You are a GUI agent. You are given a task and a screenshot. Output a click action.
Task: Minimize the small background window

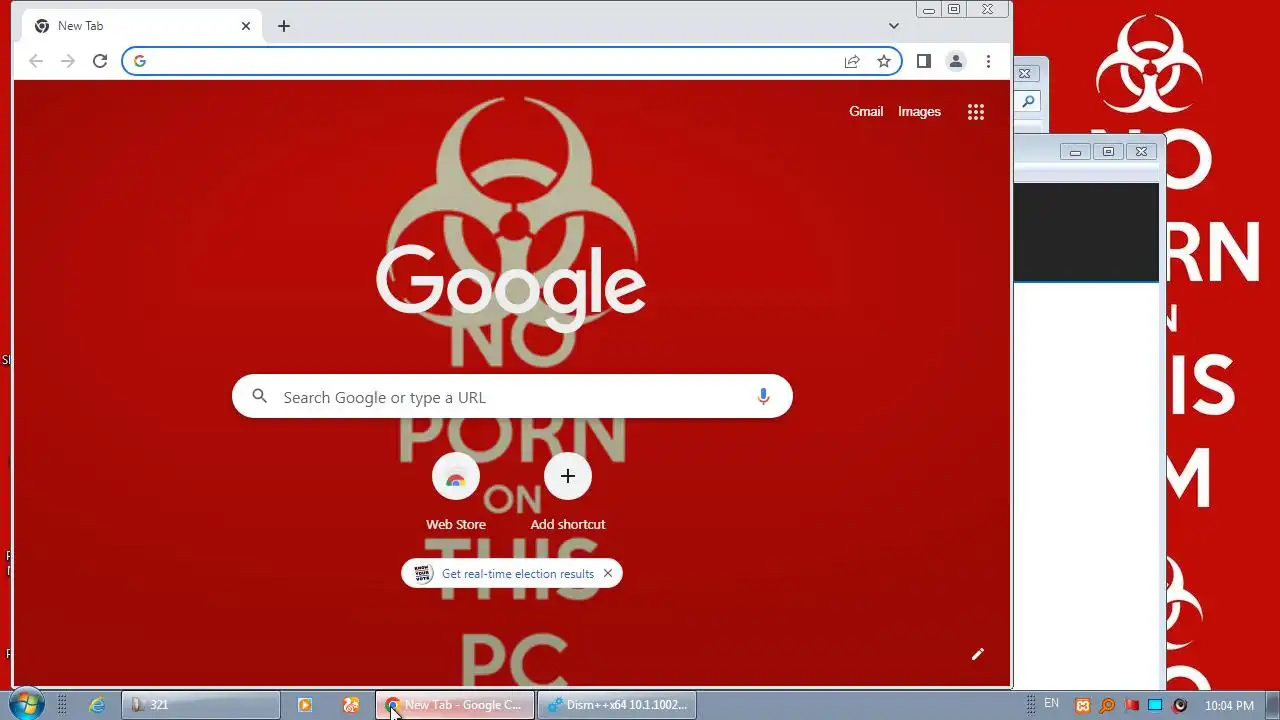coord(1075,152)
